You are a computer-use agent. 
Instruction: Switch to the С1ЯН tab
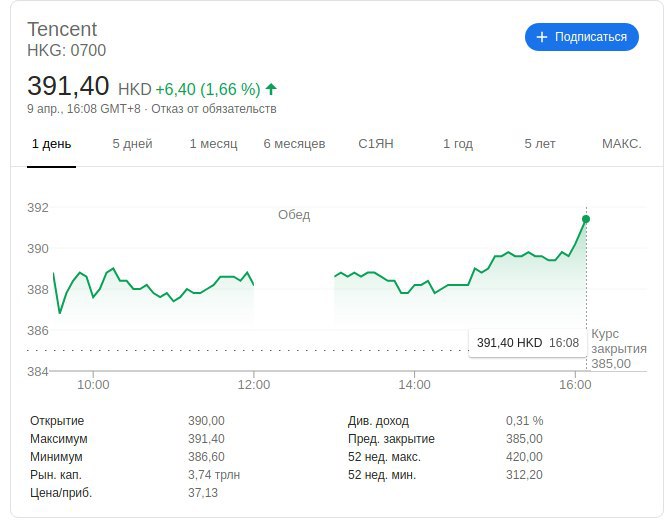376,144
